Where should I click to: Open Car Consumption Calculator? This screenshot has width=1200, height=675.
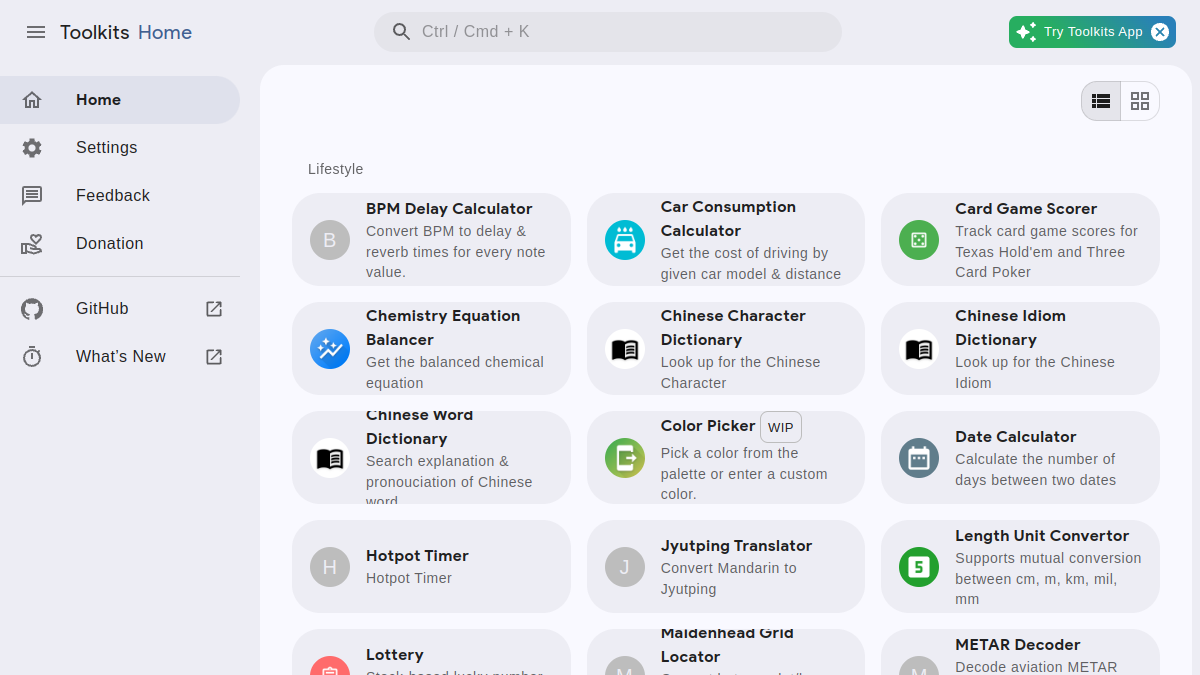[x=726, y=240]
